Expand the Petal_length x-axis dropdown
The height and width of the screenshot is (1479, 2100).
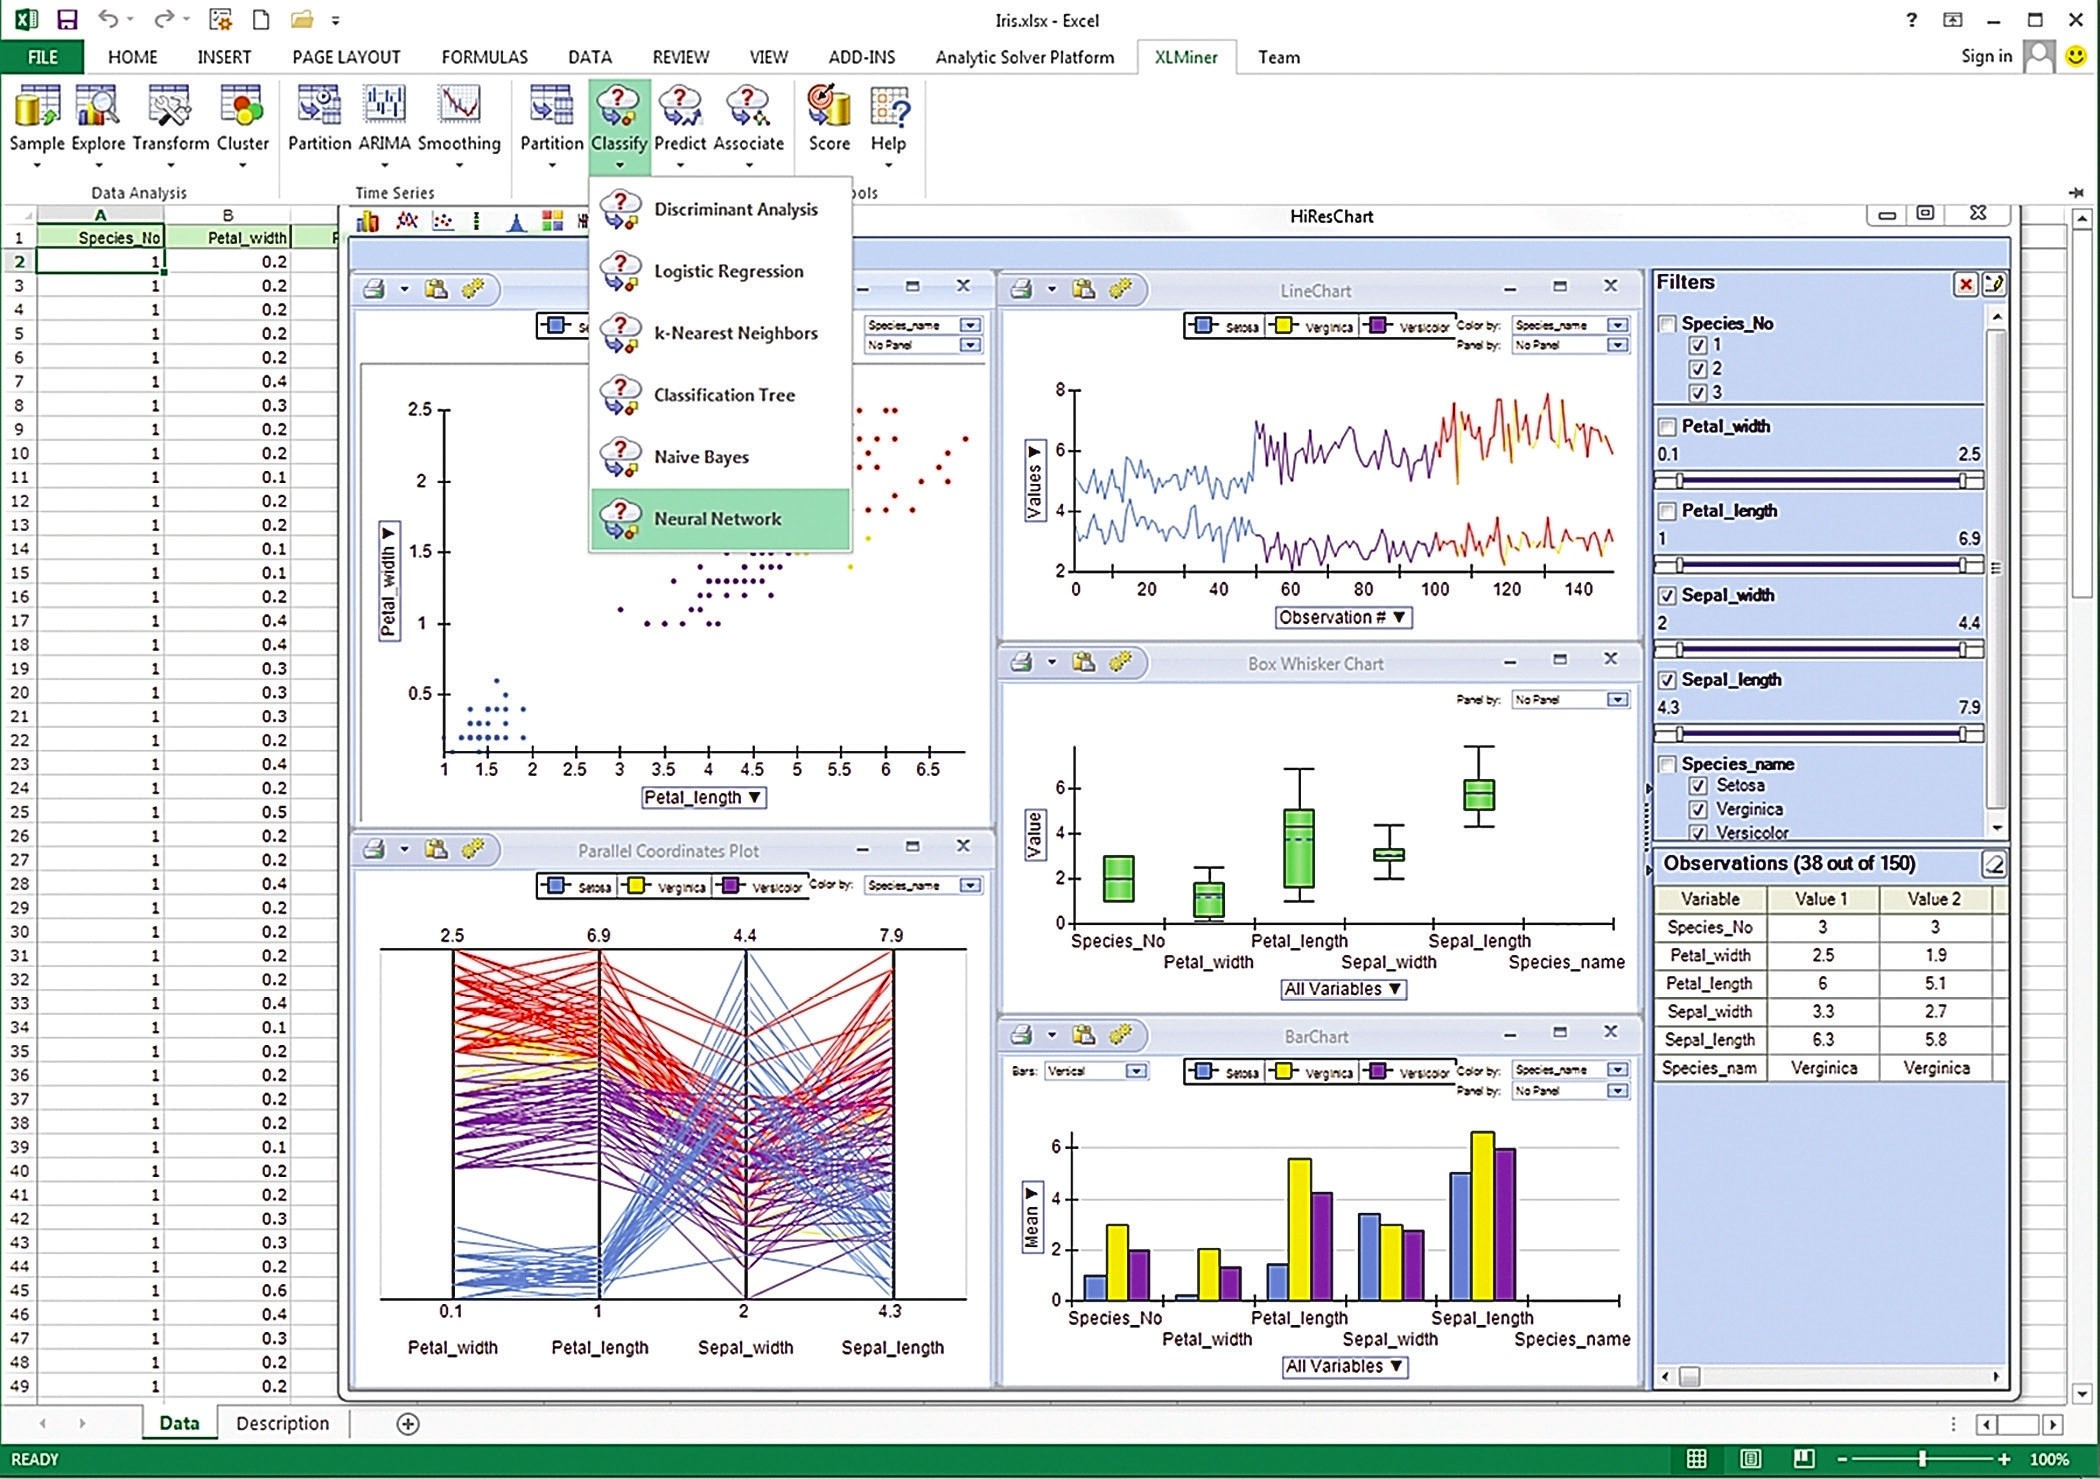pyautogui.click(x=702, y=798)
